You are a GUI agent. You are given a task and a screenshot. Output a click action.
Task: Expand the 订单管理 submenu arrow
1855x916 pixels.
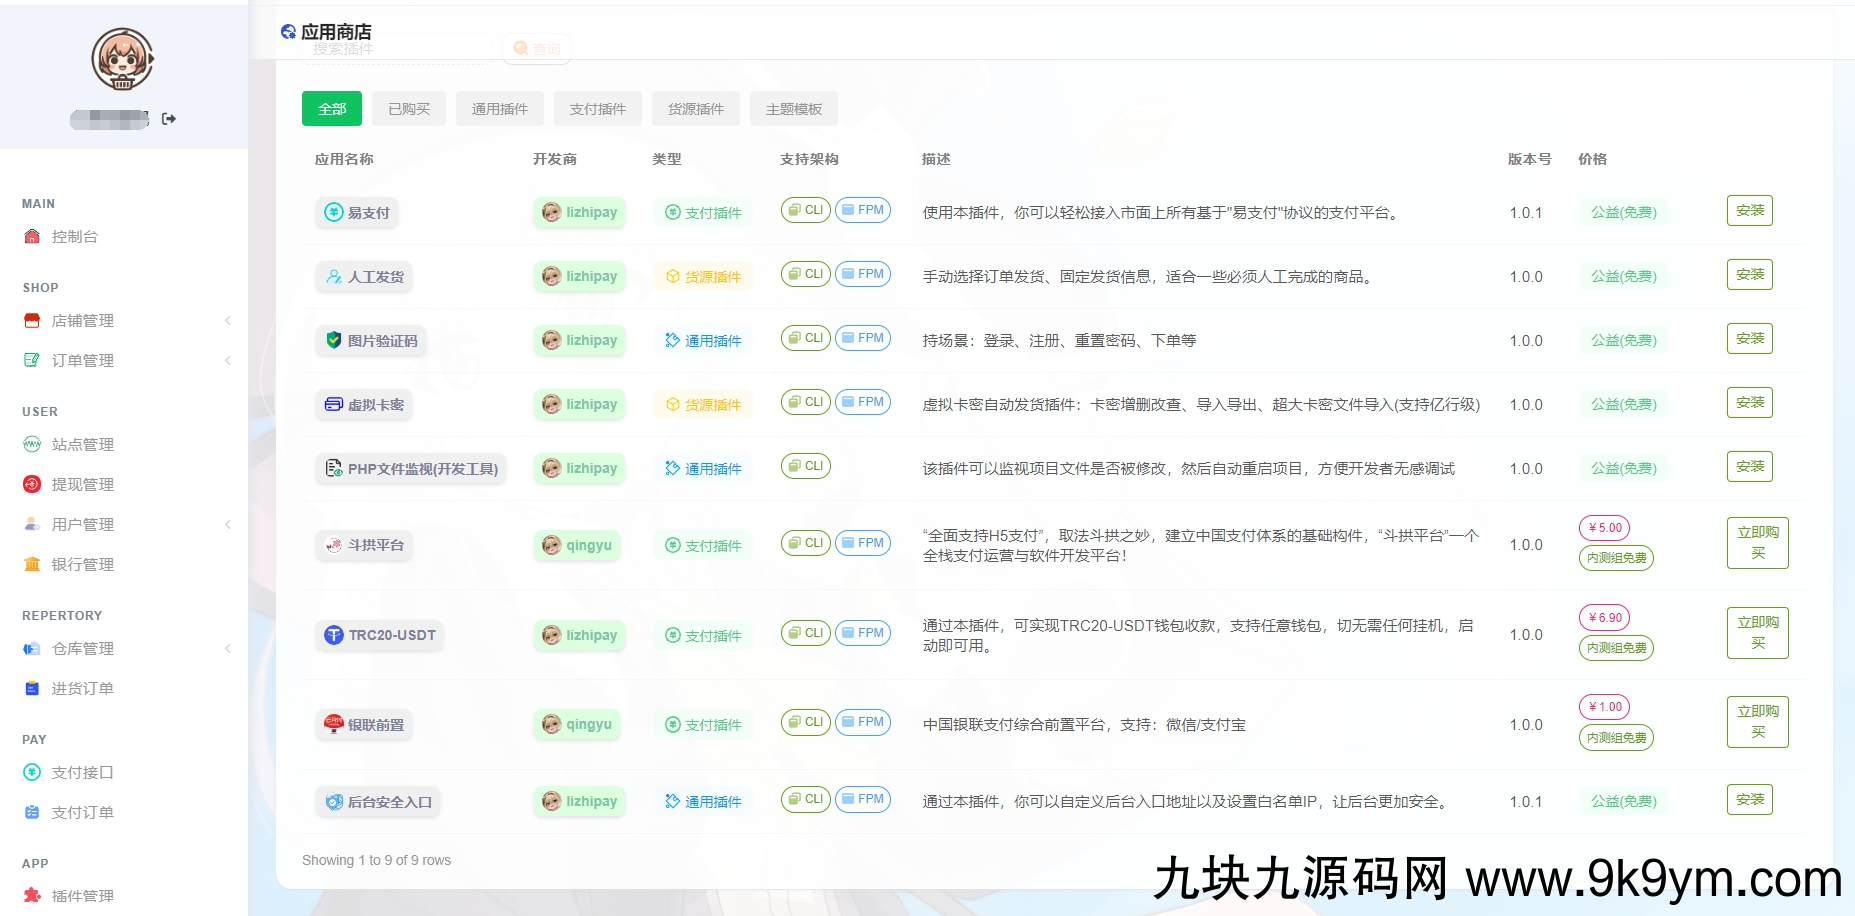228,361
